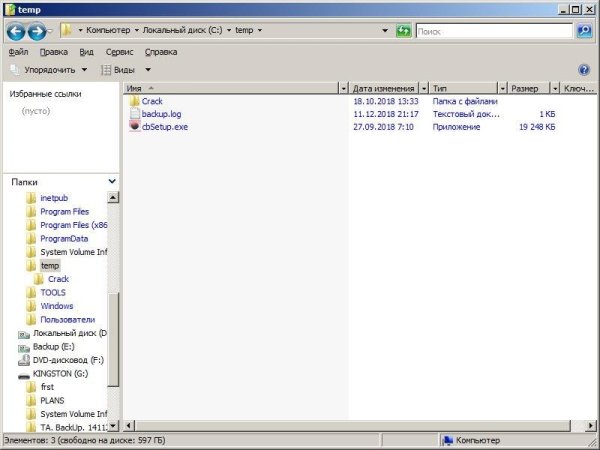Screen dimensions: 600x450
Task: Click the Back navigation arrow button
Action: point(14,31)
